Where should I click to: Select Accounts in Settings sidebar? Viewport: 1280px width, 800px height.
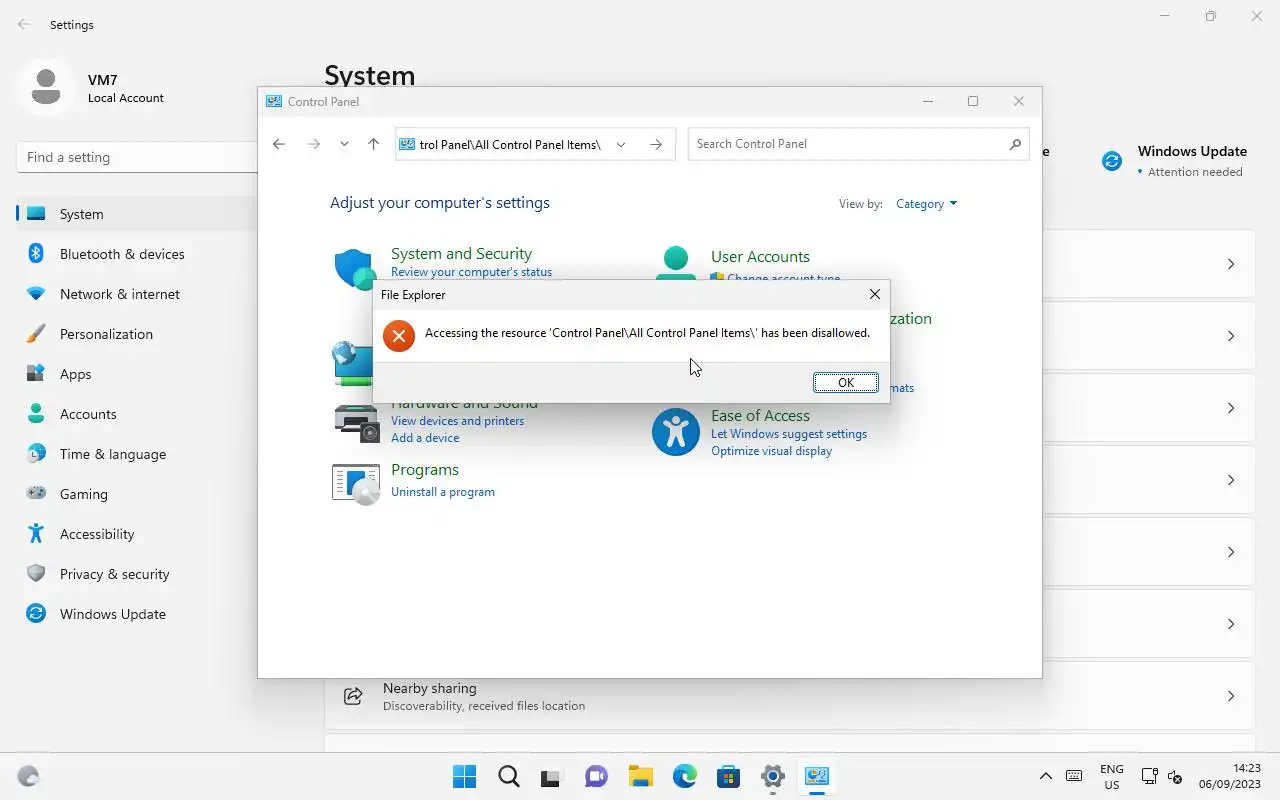[137, 414]
